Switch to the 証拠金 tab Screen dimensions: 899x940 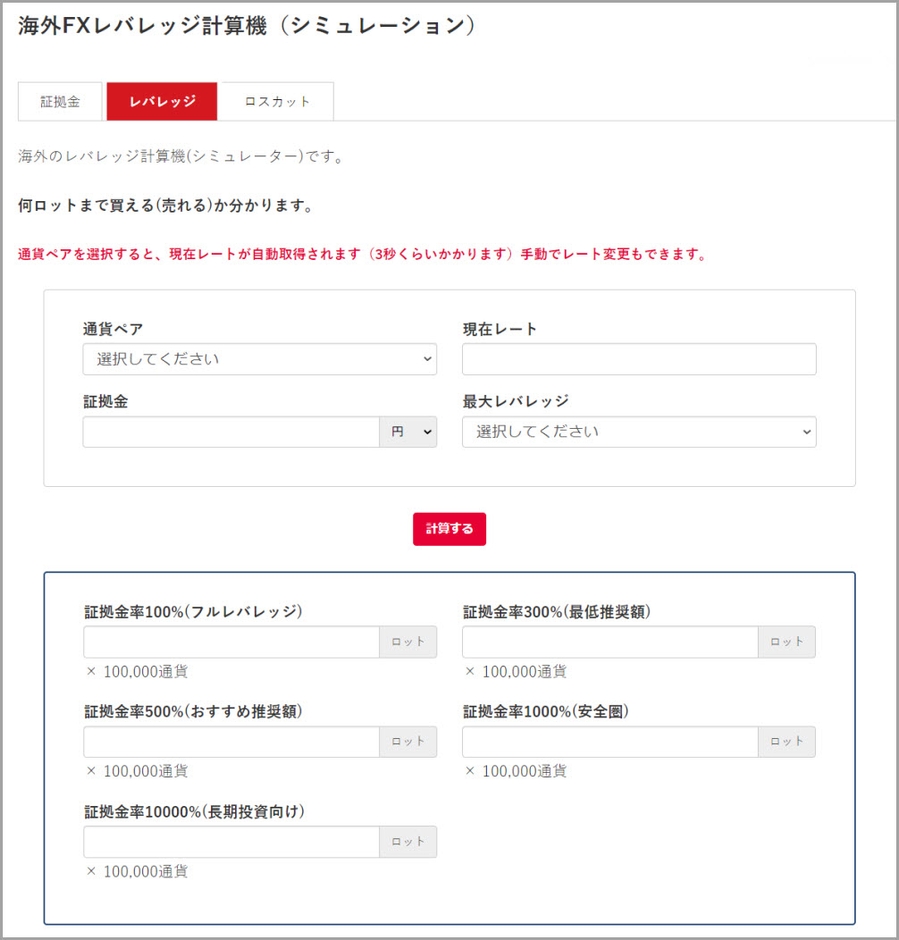coord(60,101)
